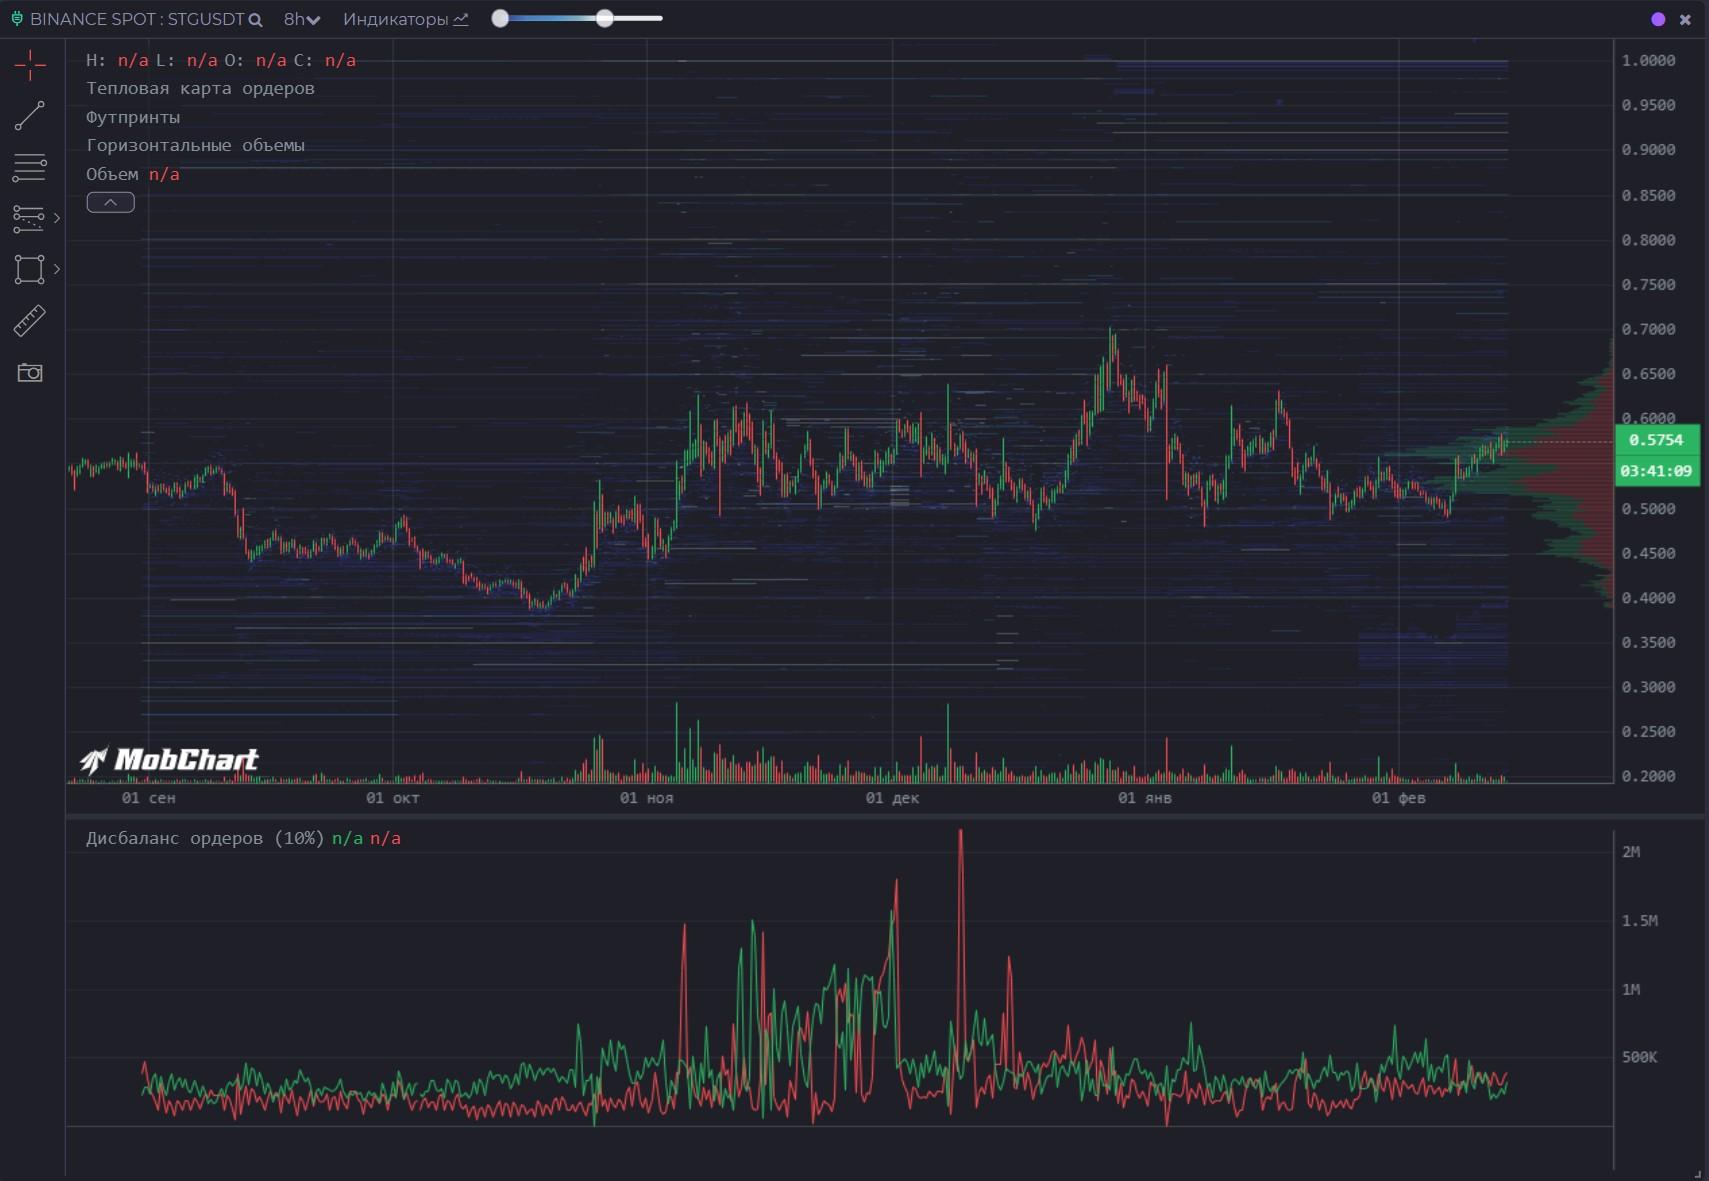Click the Тепловая карта ордеров legend entry
The width and height of the screenshot is (1709, 1181).
coord(200,88)
